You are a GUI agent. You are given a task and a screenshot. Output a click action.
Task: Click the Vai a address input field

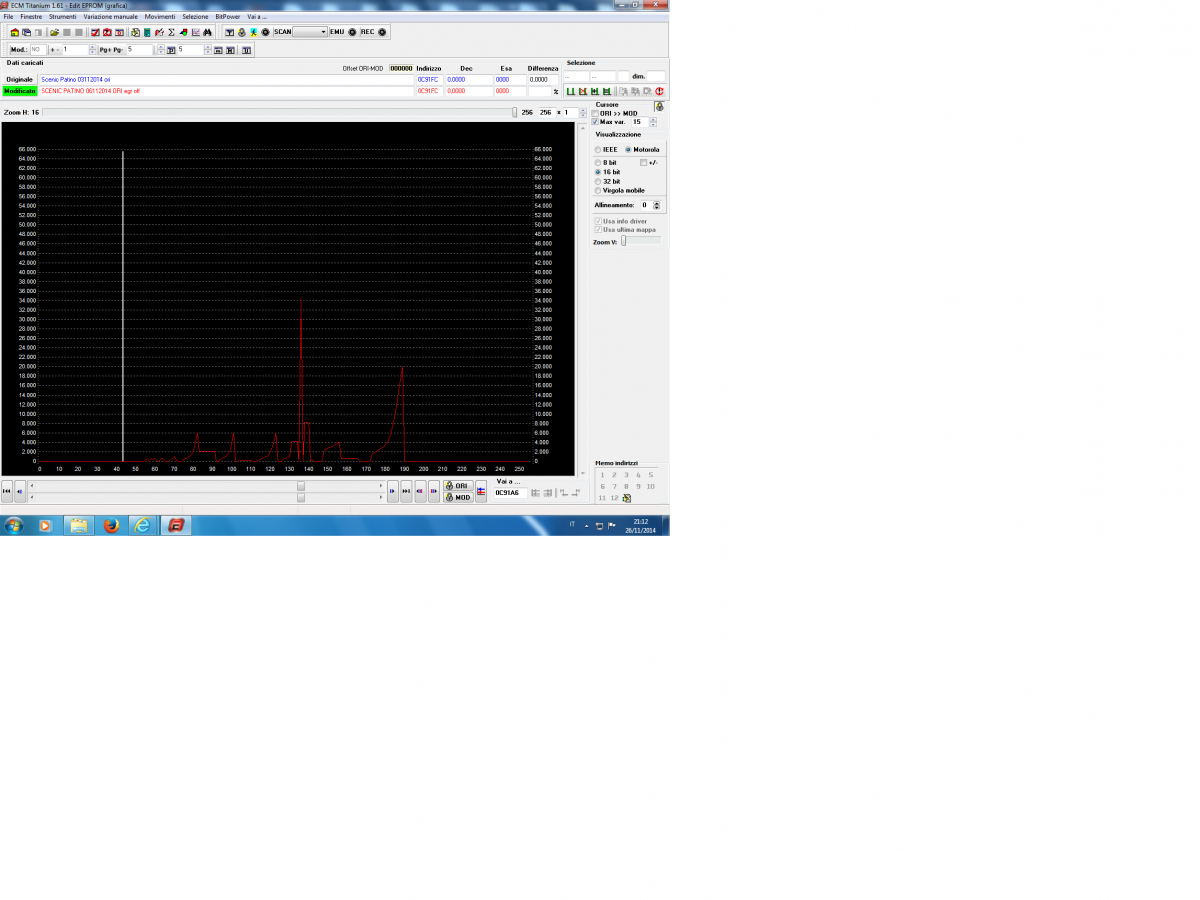(x=510, y=493)
